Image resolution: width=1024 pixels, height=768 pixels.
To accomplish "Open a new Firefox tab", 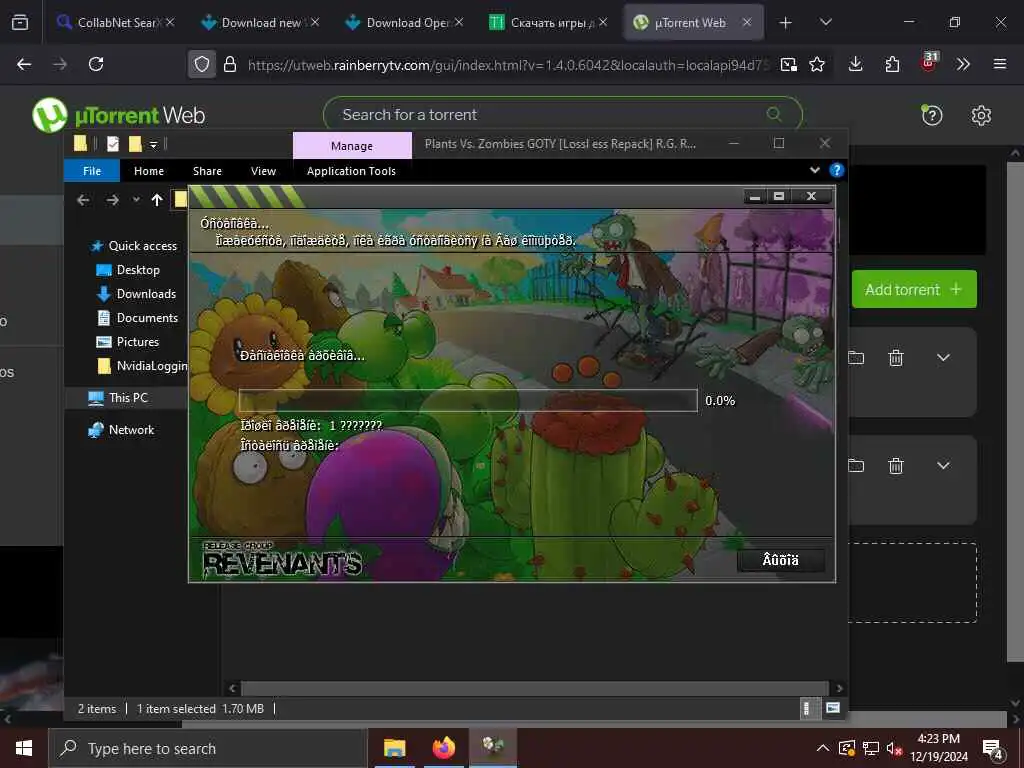I will [x=785, y=23].
